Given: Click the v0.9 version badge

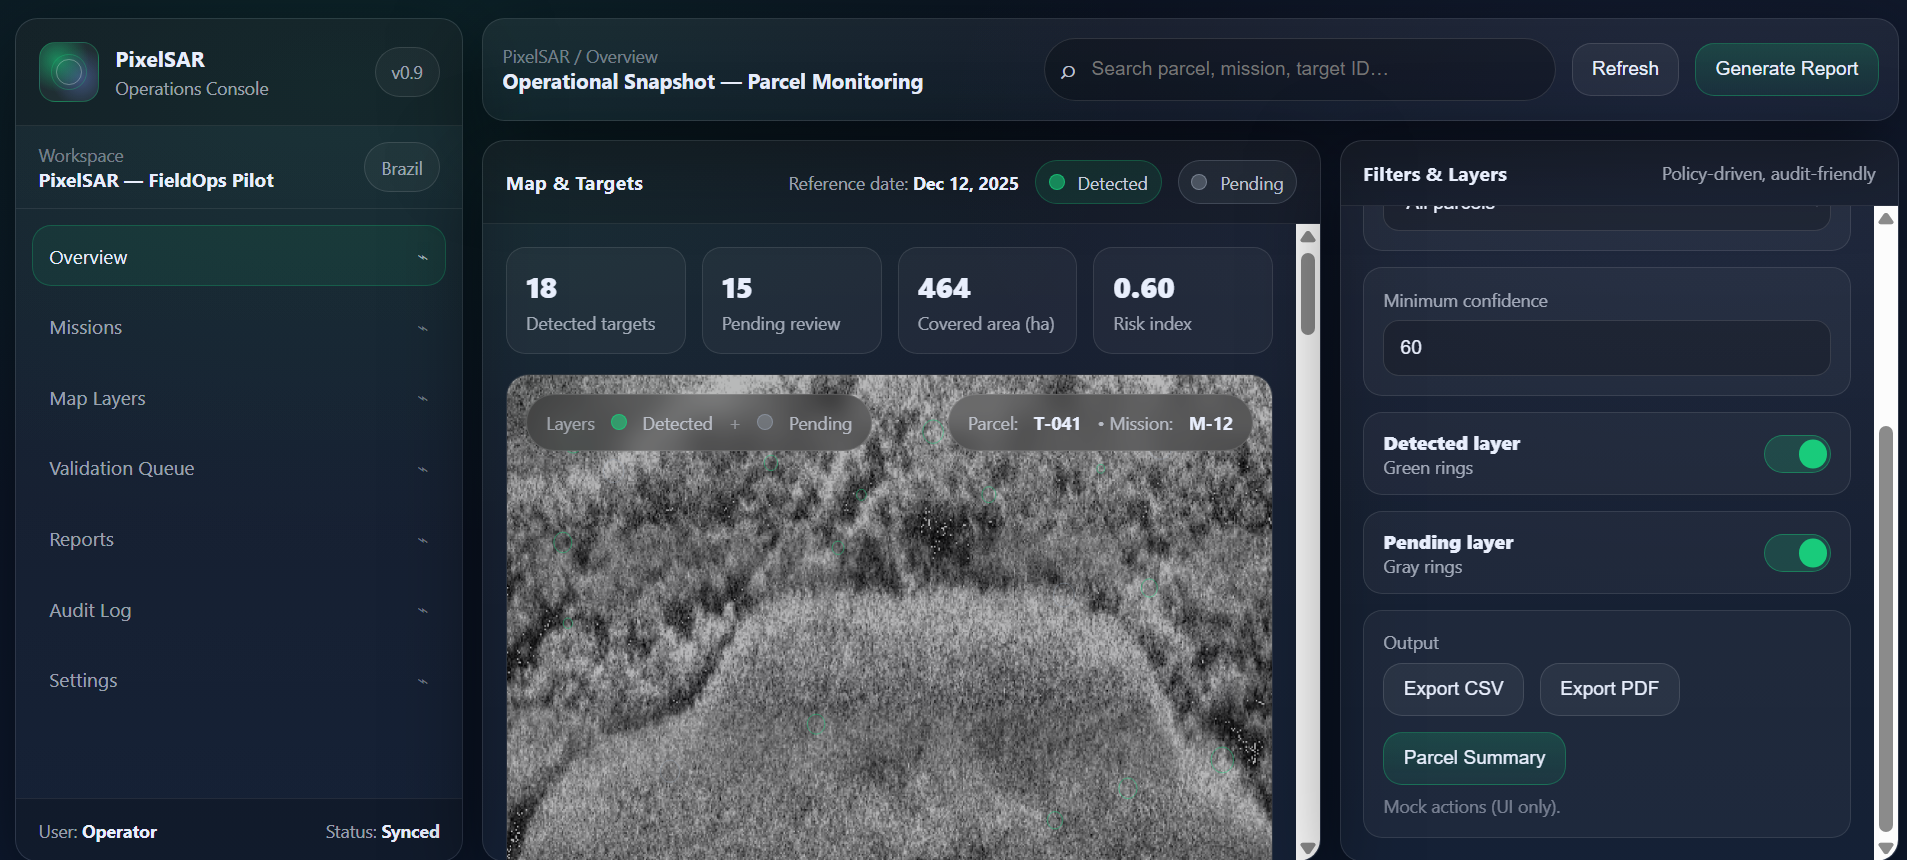Looking at the screenshot, I should coord(406,73).
